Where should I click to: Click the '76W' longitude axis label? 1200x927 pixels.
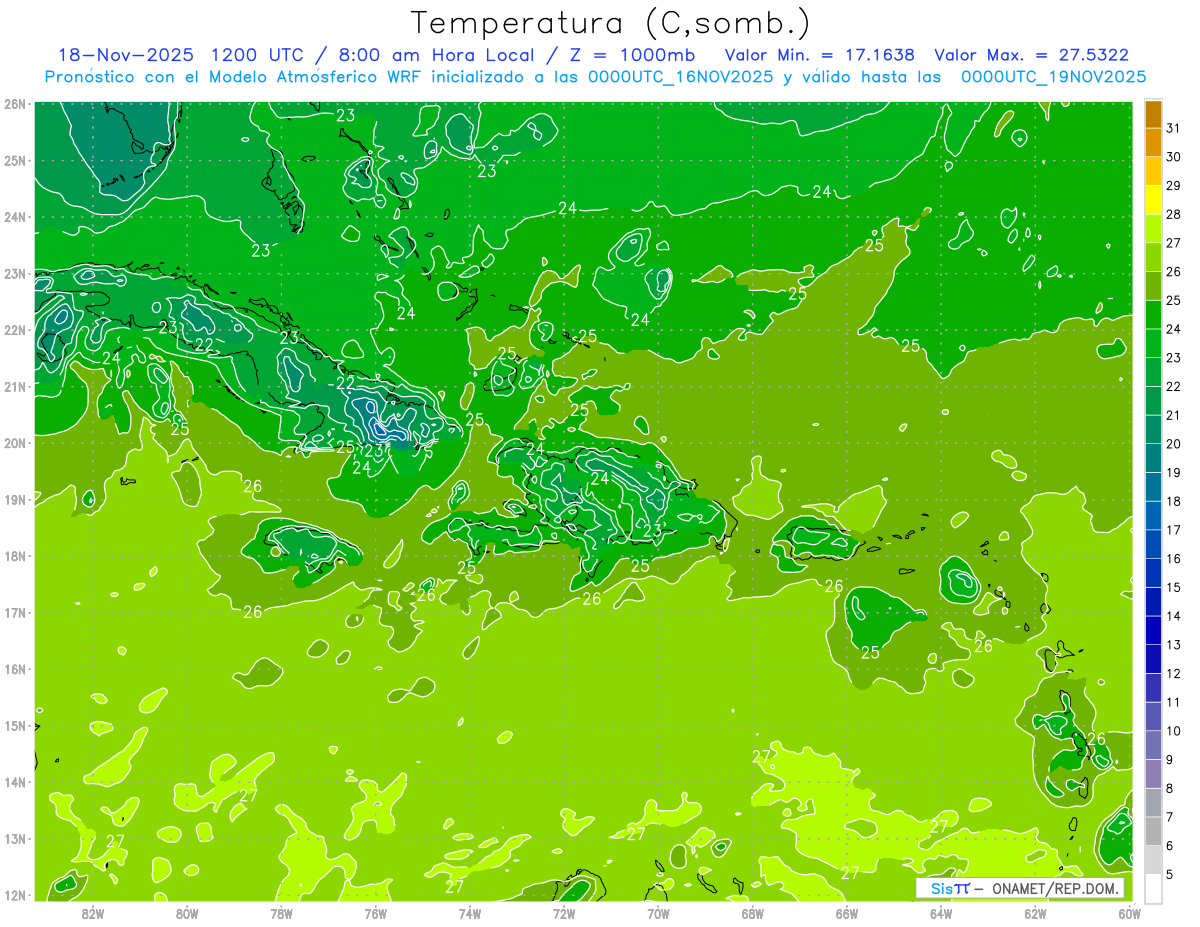pos(375,913)
